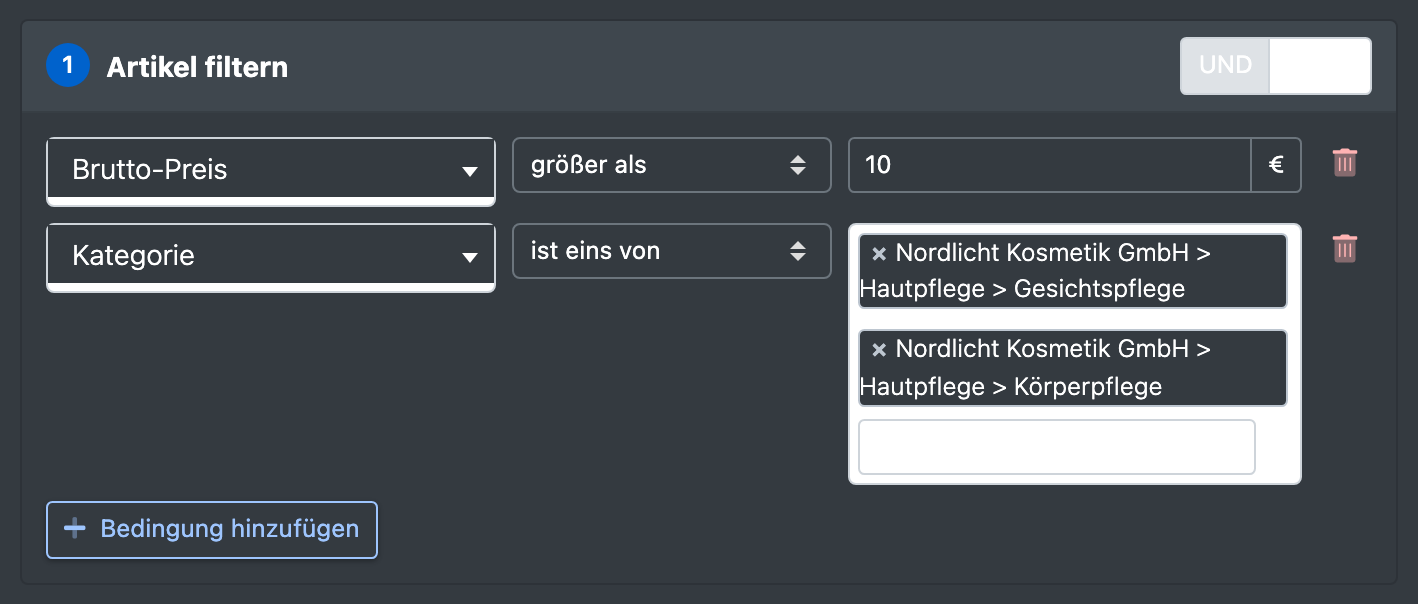Remove the Gesichtspflege category tag
Viewport: 1418px width, 604px height.
[x=879, y=253]
